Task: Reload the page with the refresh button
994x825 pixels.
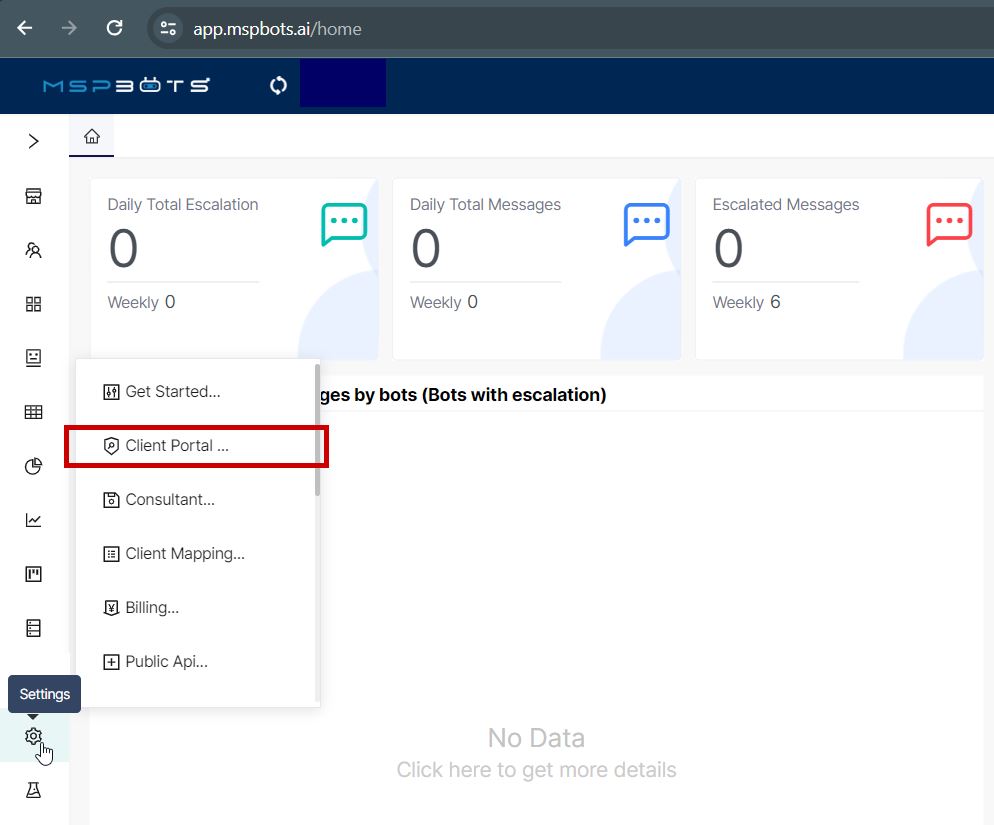Action: click(114, 28)
